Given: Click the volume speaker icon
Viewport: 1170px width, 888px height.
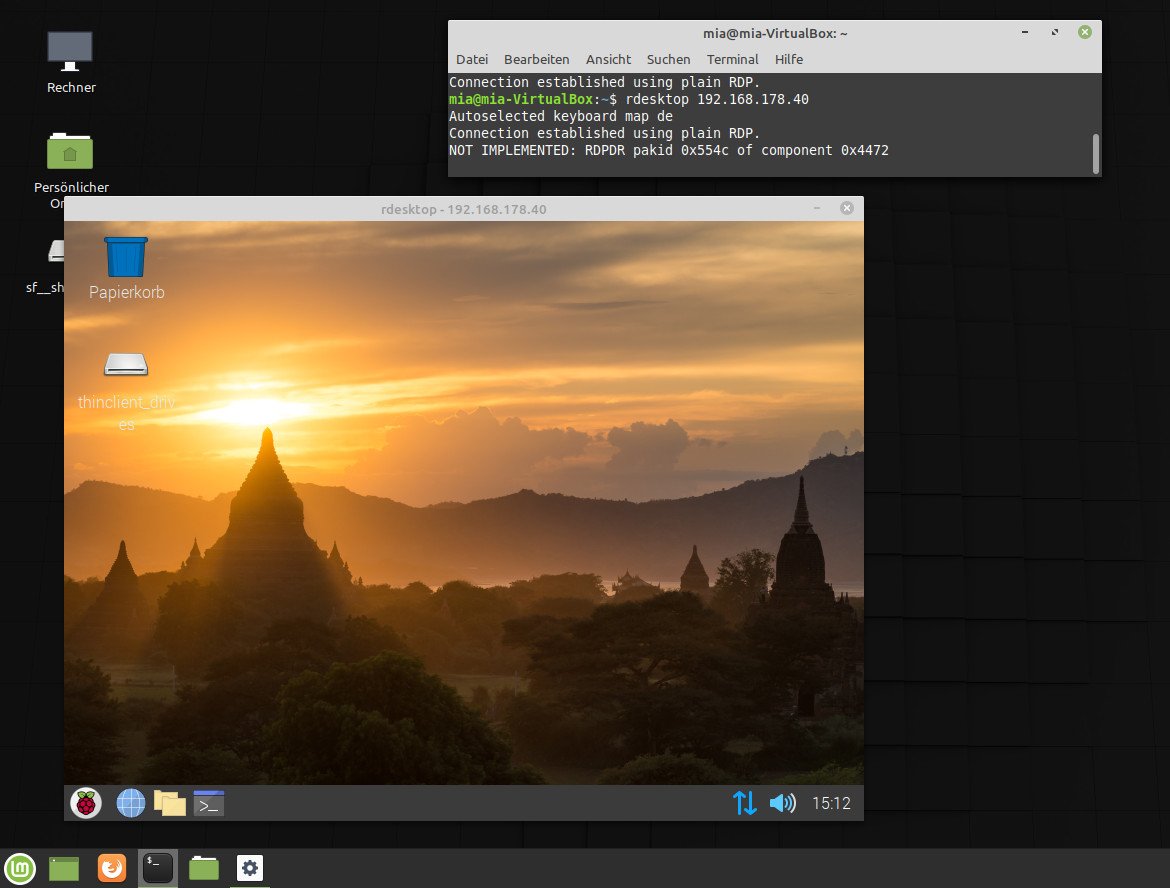Looking at the screenshot, I should pos(782,803).
